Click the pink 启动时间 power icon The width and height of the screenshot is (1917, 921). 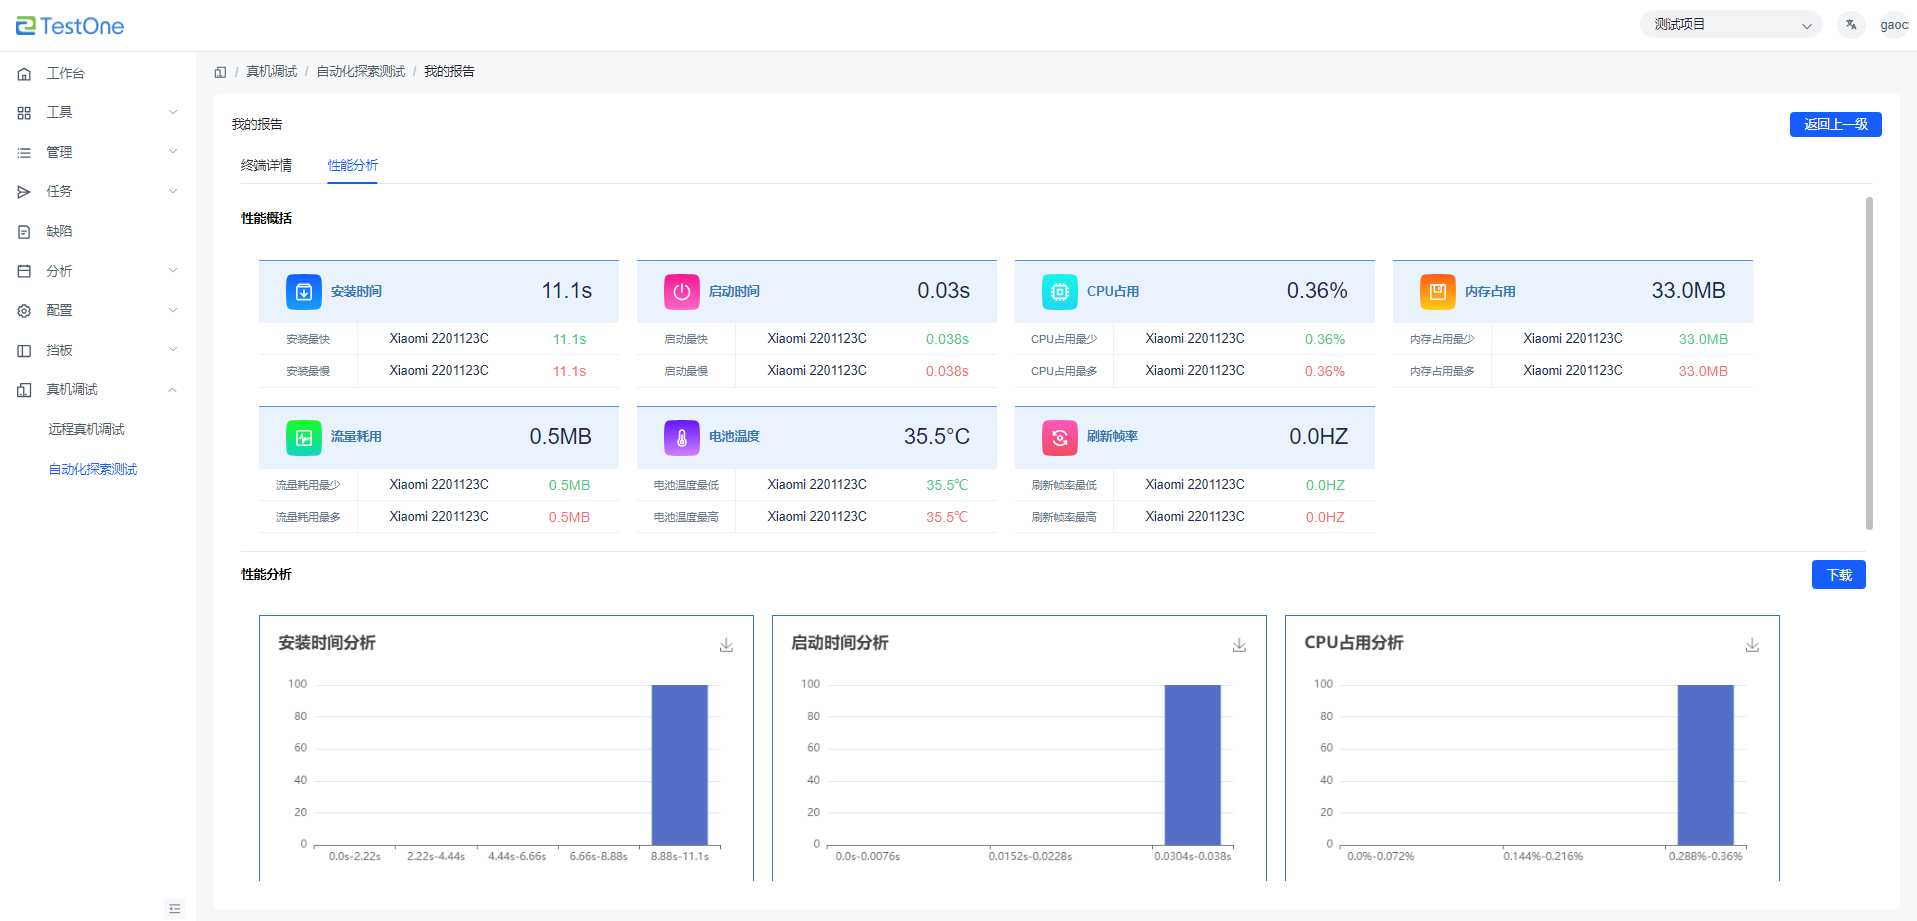point(682,292)
